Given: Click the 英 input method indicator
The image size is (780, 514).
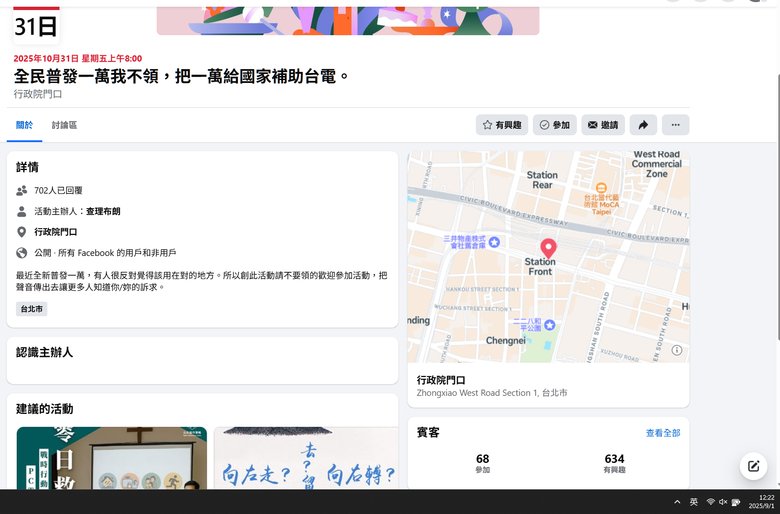Looking at the screenshot, I should click(x=693, y=502).
